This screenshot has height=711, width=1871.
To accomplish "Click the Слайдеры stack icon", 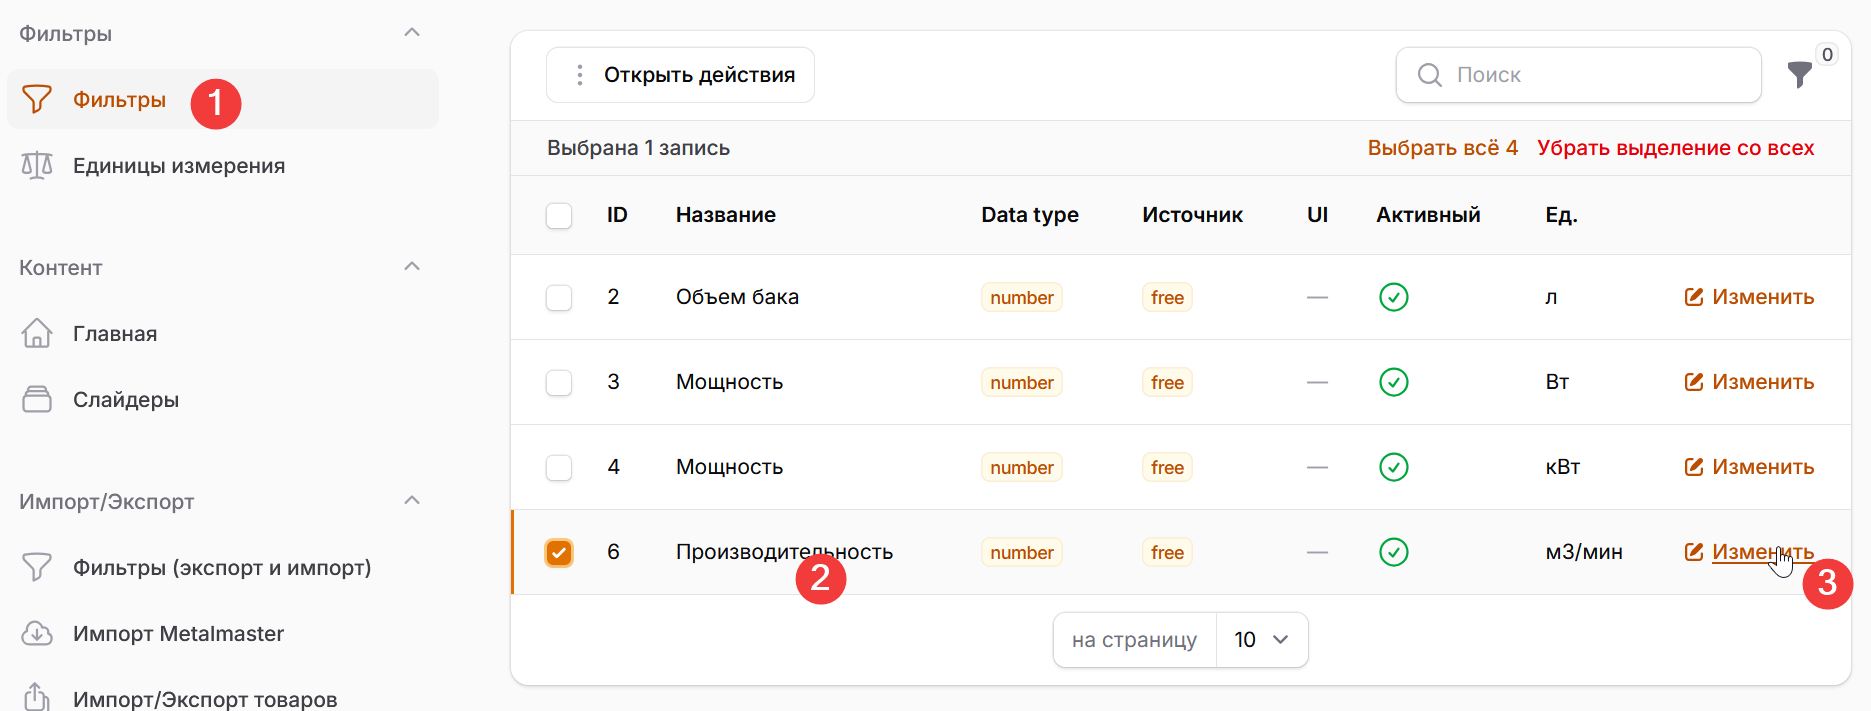I will click(x=37, y=400).
